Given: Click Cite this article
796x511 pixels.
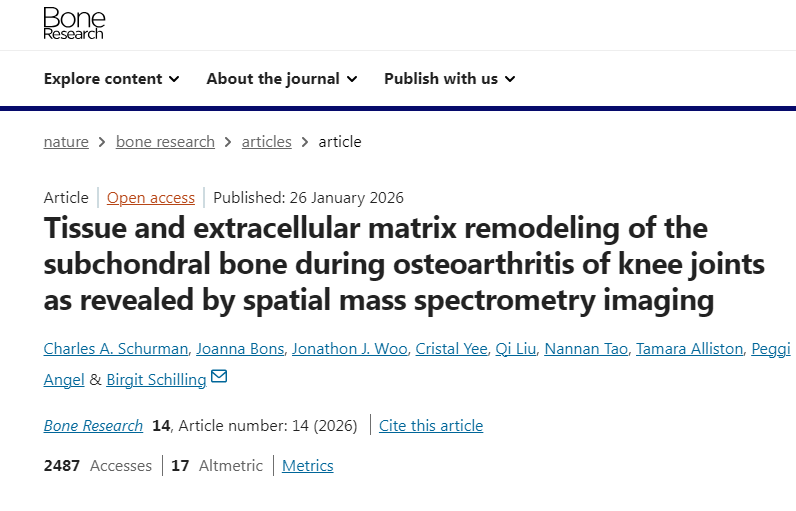Looking at the screenshot, I should click(431, 426).
